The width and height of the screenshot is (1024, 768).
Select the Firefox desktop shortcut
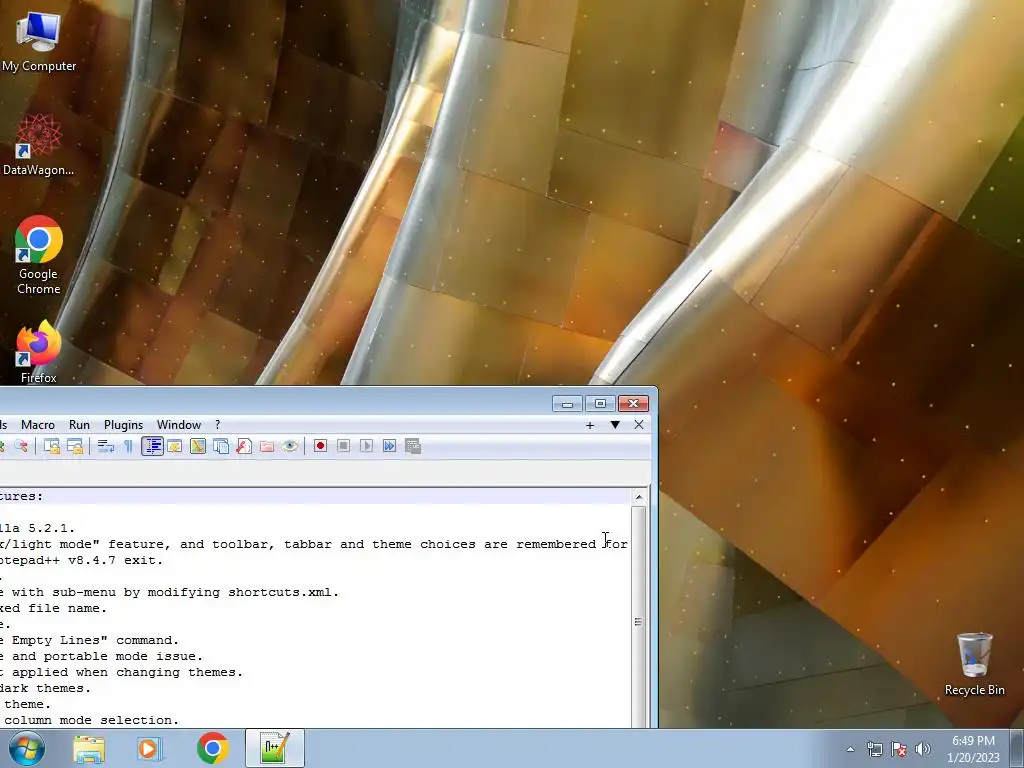[x=39, y=352]
